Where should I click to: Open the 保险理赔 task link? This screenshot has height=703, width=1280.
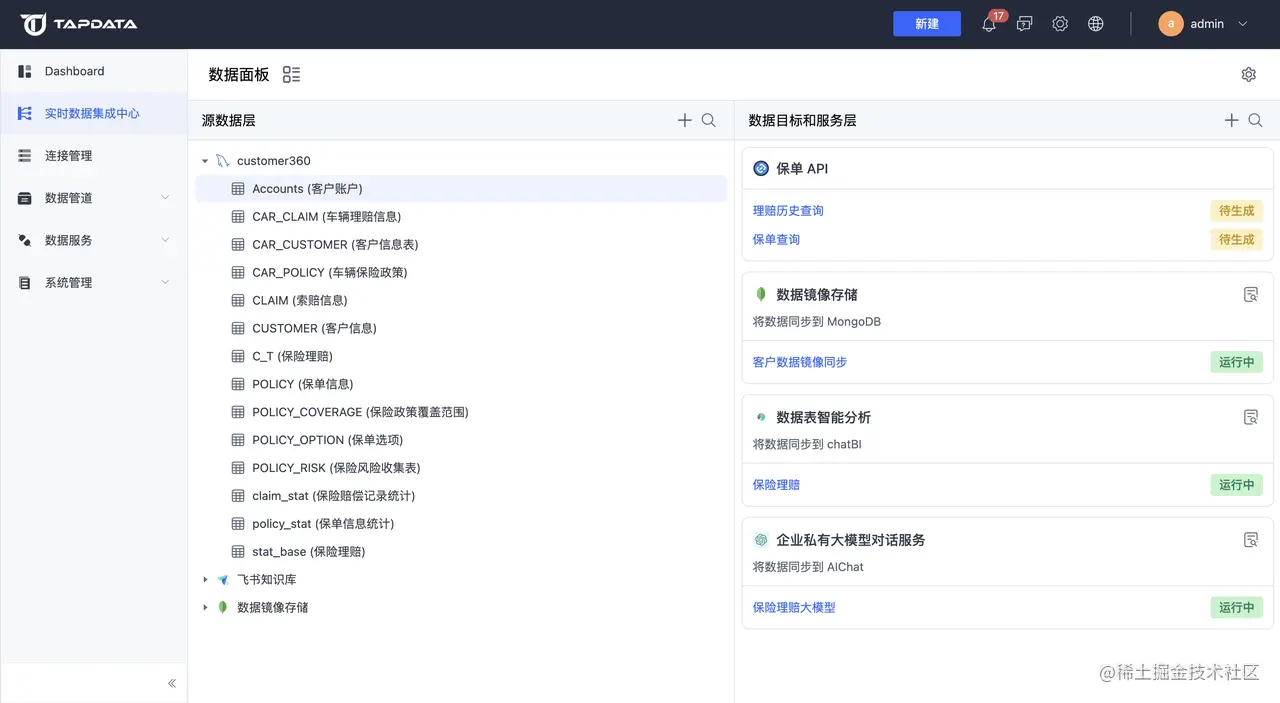pos(776,485)
